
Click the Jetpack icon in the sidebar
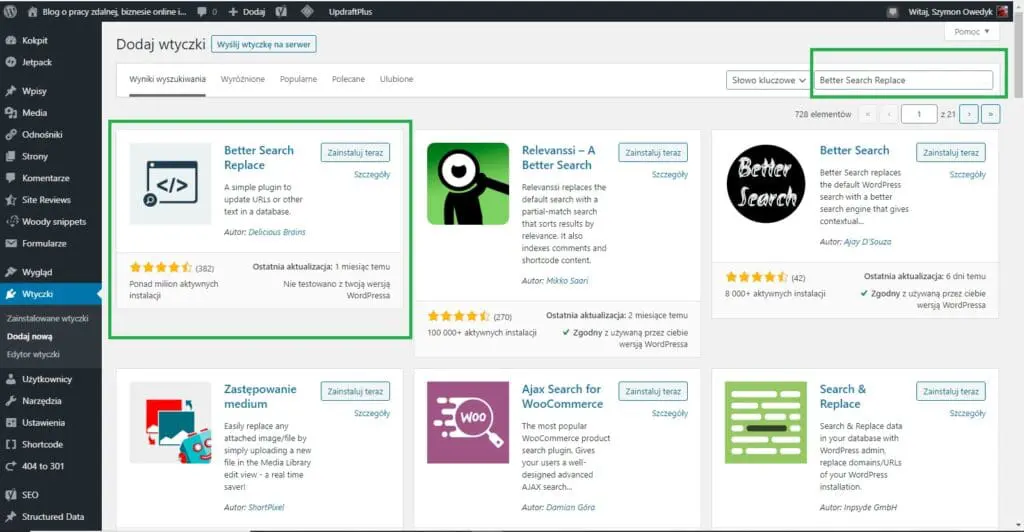tap(10, 62)
